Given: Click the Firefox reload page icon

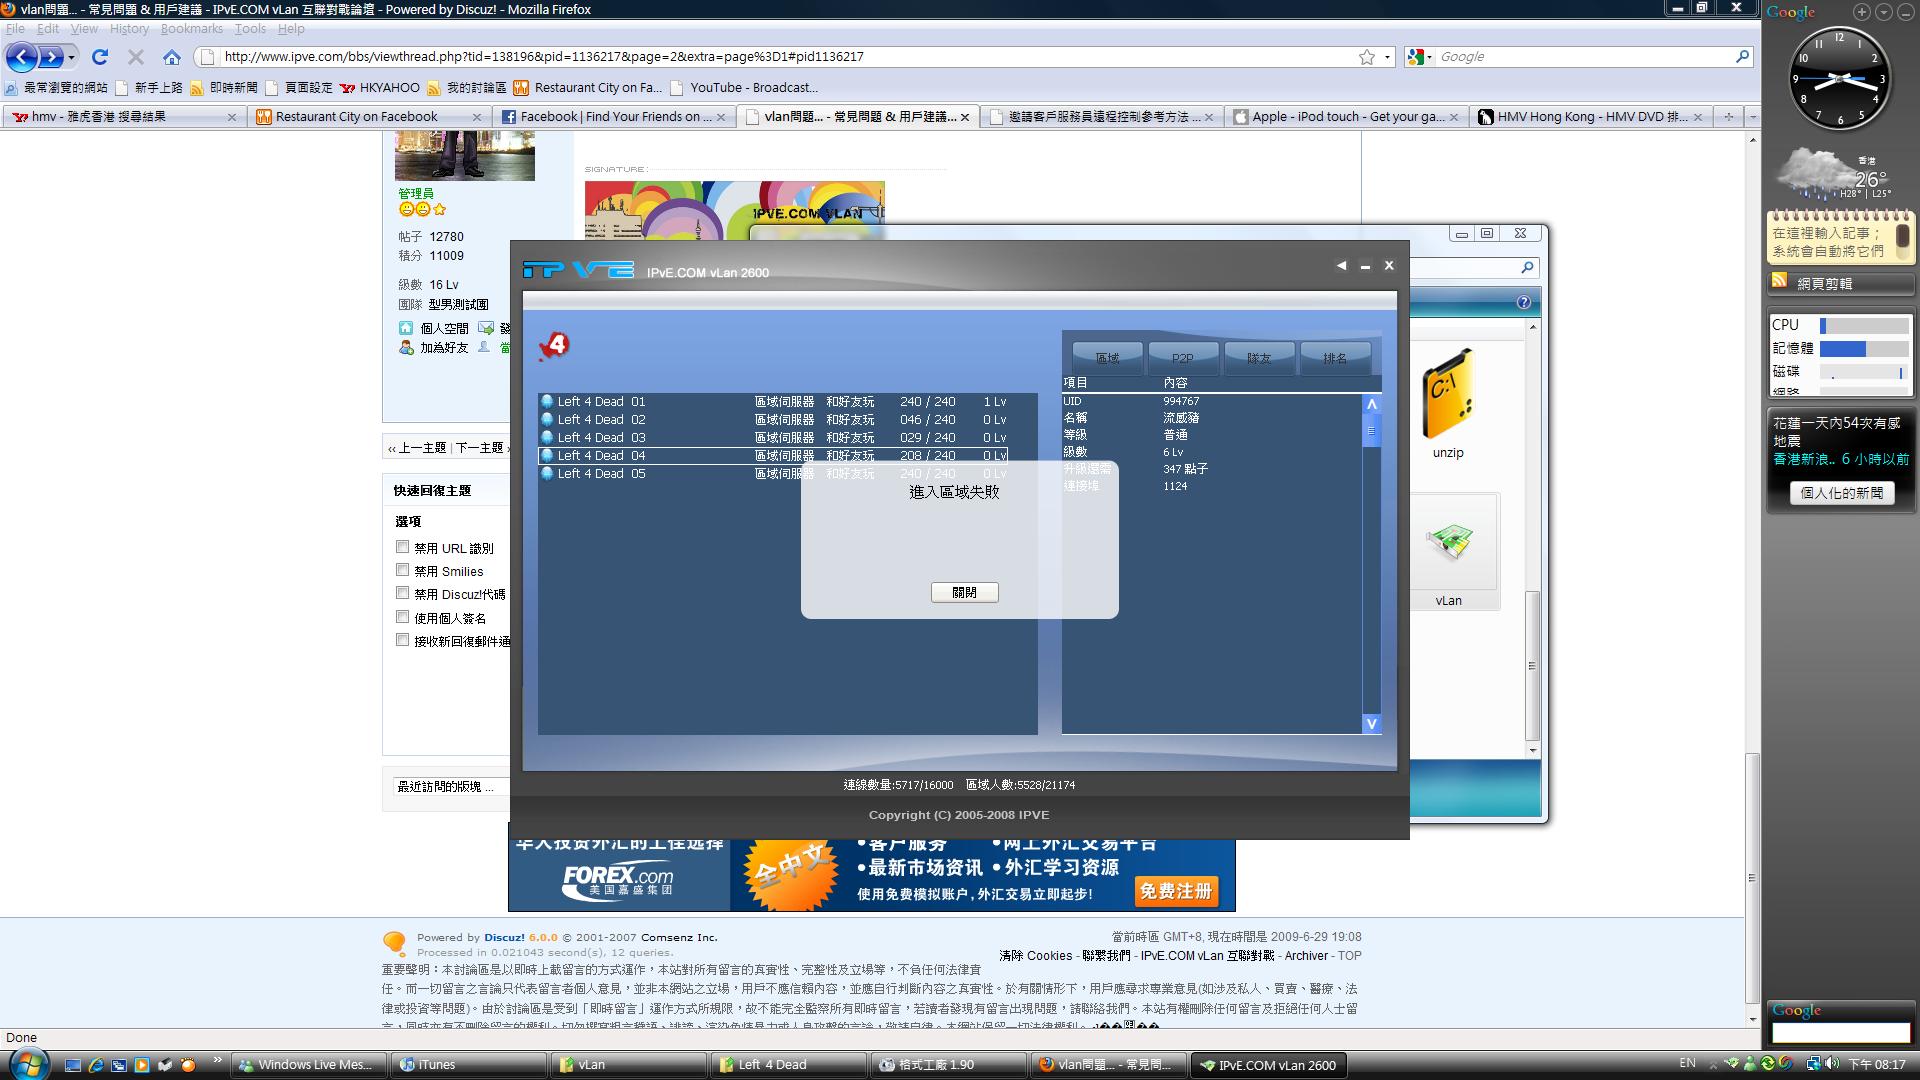Looking at the screenshot, I should click(100, 57).
